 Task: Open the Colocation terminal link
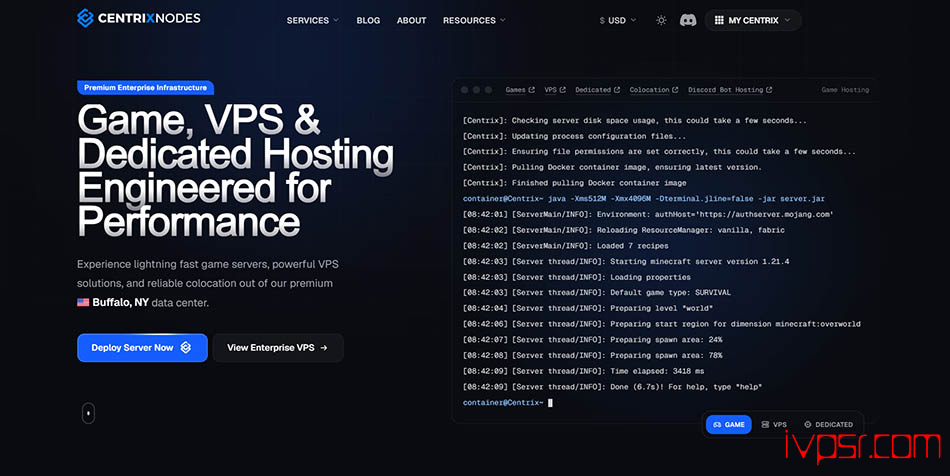(x=654, y=90)
